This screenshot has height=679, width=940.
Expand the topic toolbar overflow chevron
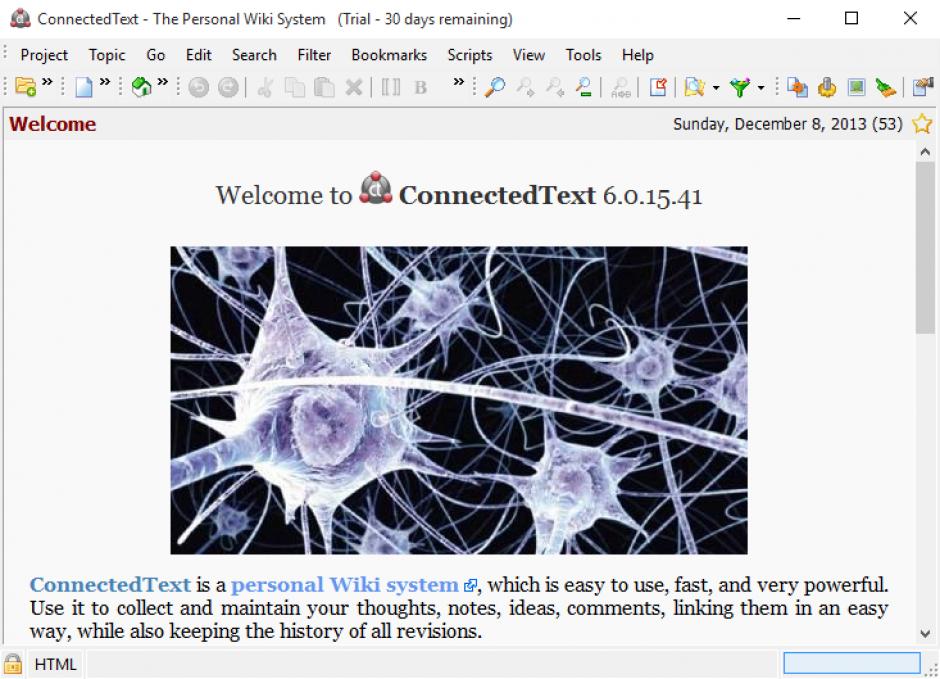pyautogui.click(x=105, y=82)
